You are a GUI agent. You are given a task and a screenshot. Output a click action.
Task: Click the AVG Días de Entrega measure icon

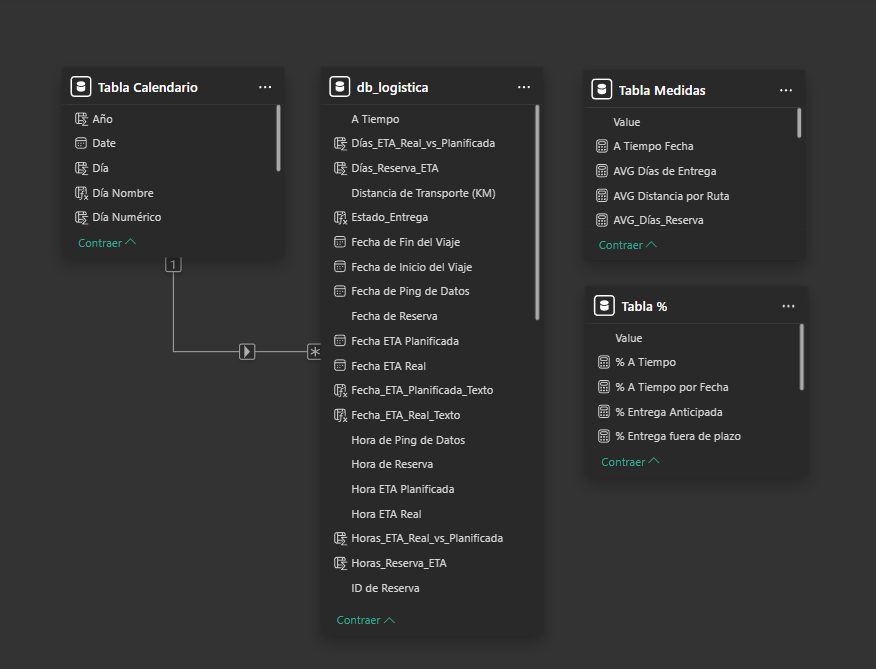click(602, 171)
